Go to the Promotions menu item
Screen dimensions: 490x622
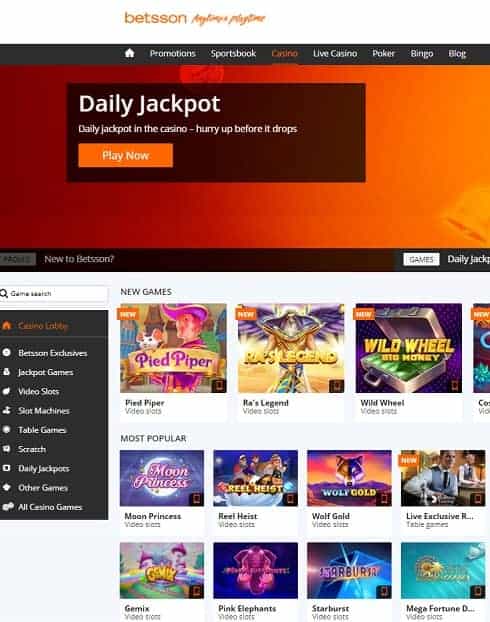(x=173, y=54)
